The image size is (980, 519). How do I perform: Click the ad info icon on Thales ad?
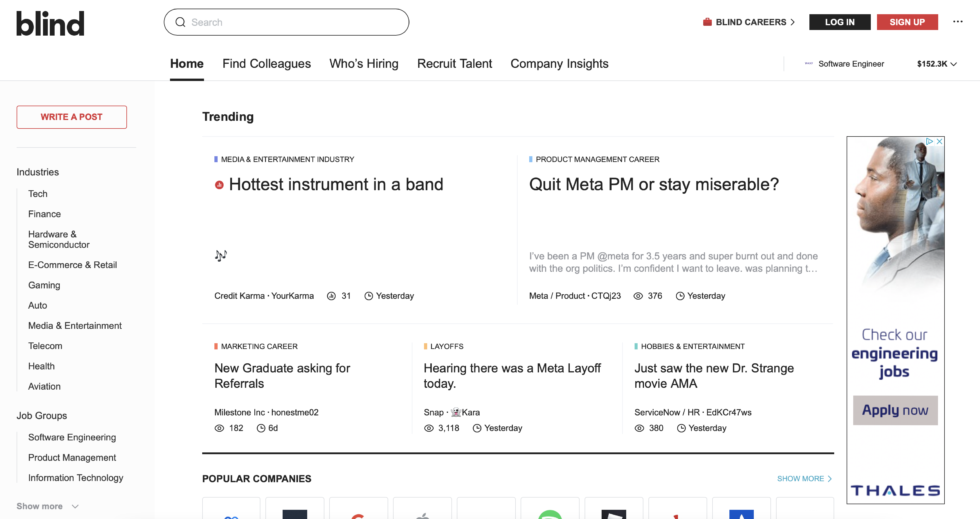[929, 142]
